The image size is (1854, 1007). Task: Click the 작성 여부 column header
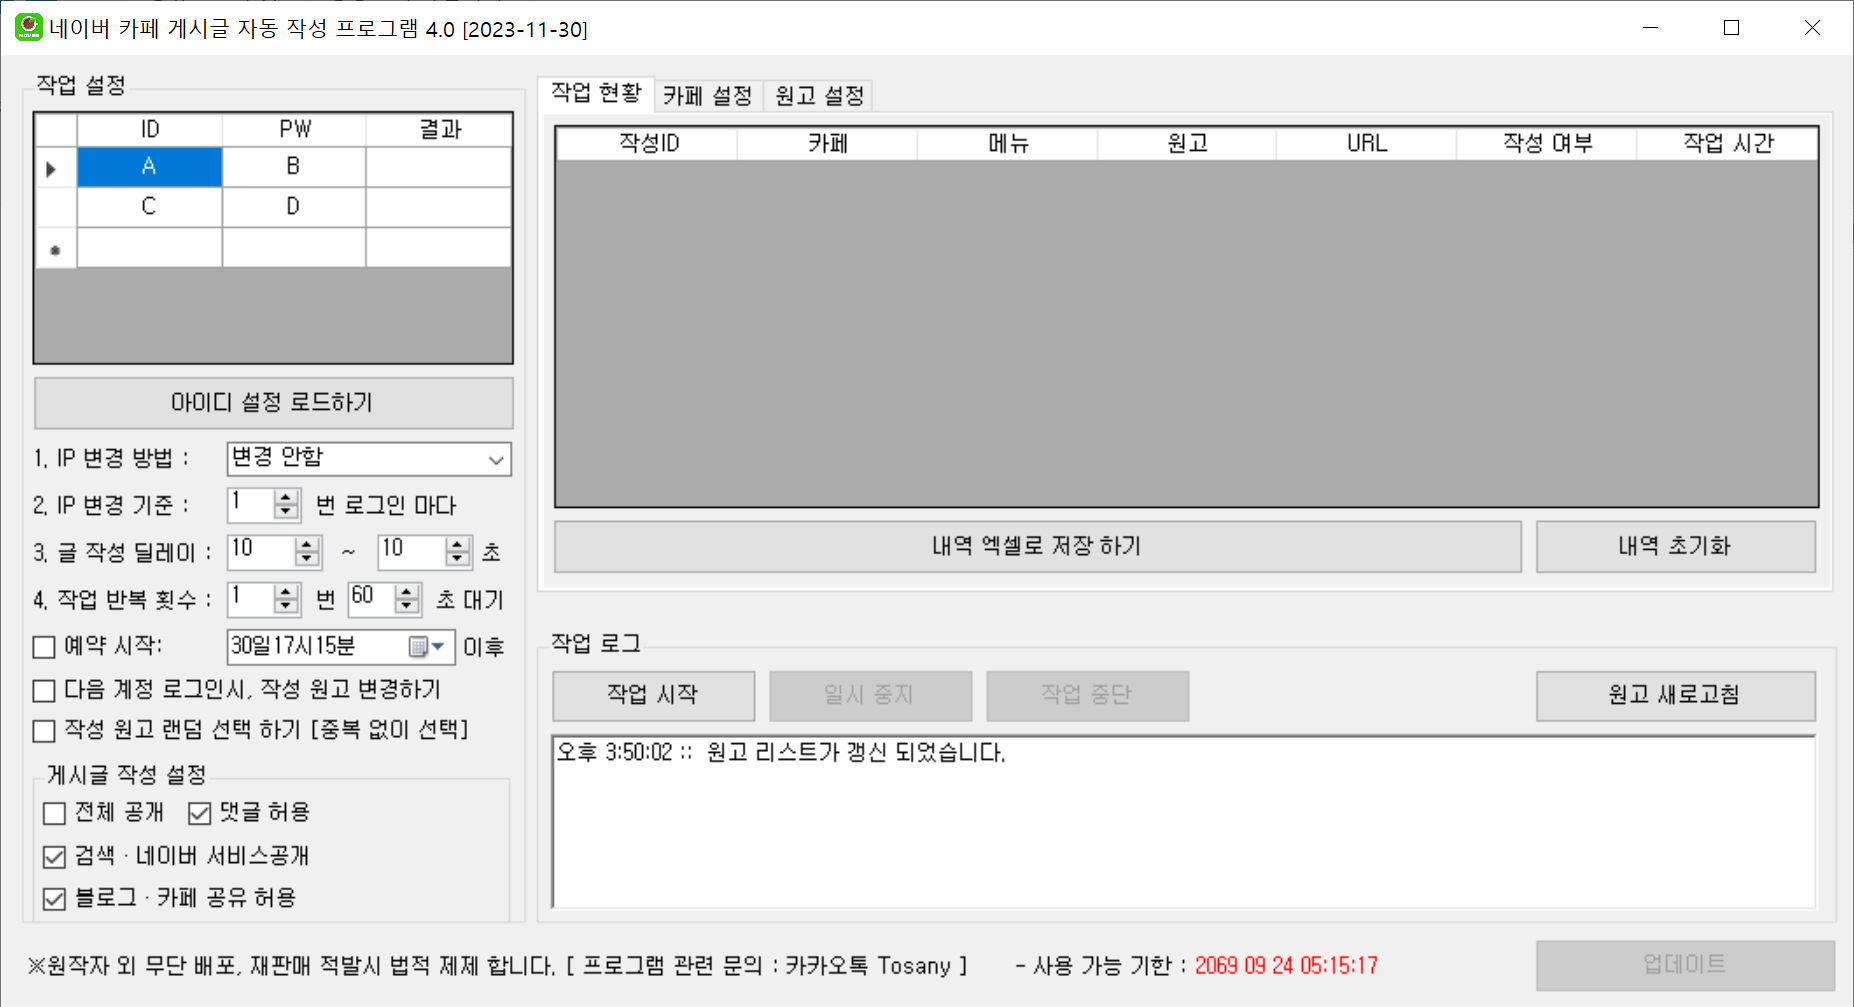tap(1547, 144)
